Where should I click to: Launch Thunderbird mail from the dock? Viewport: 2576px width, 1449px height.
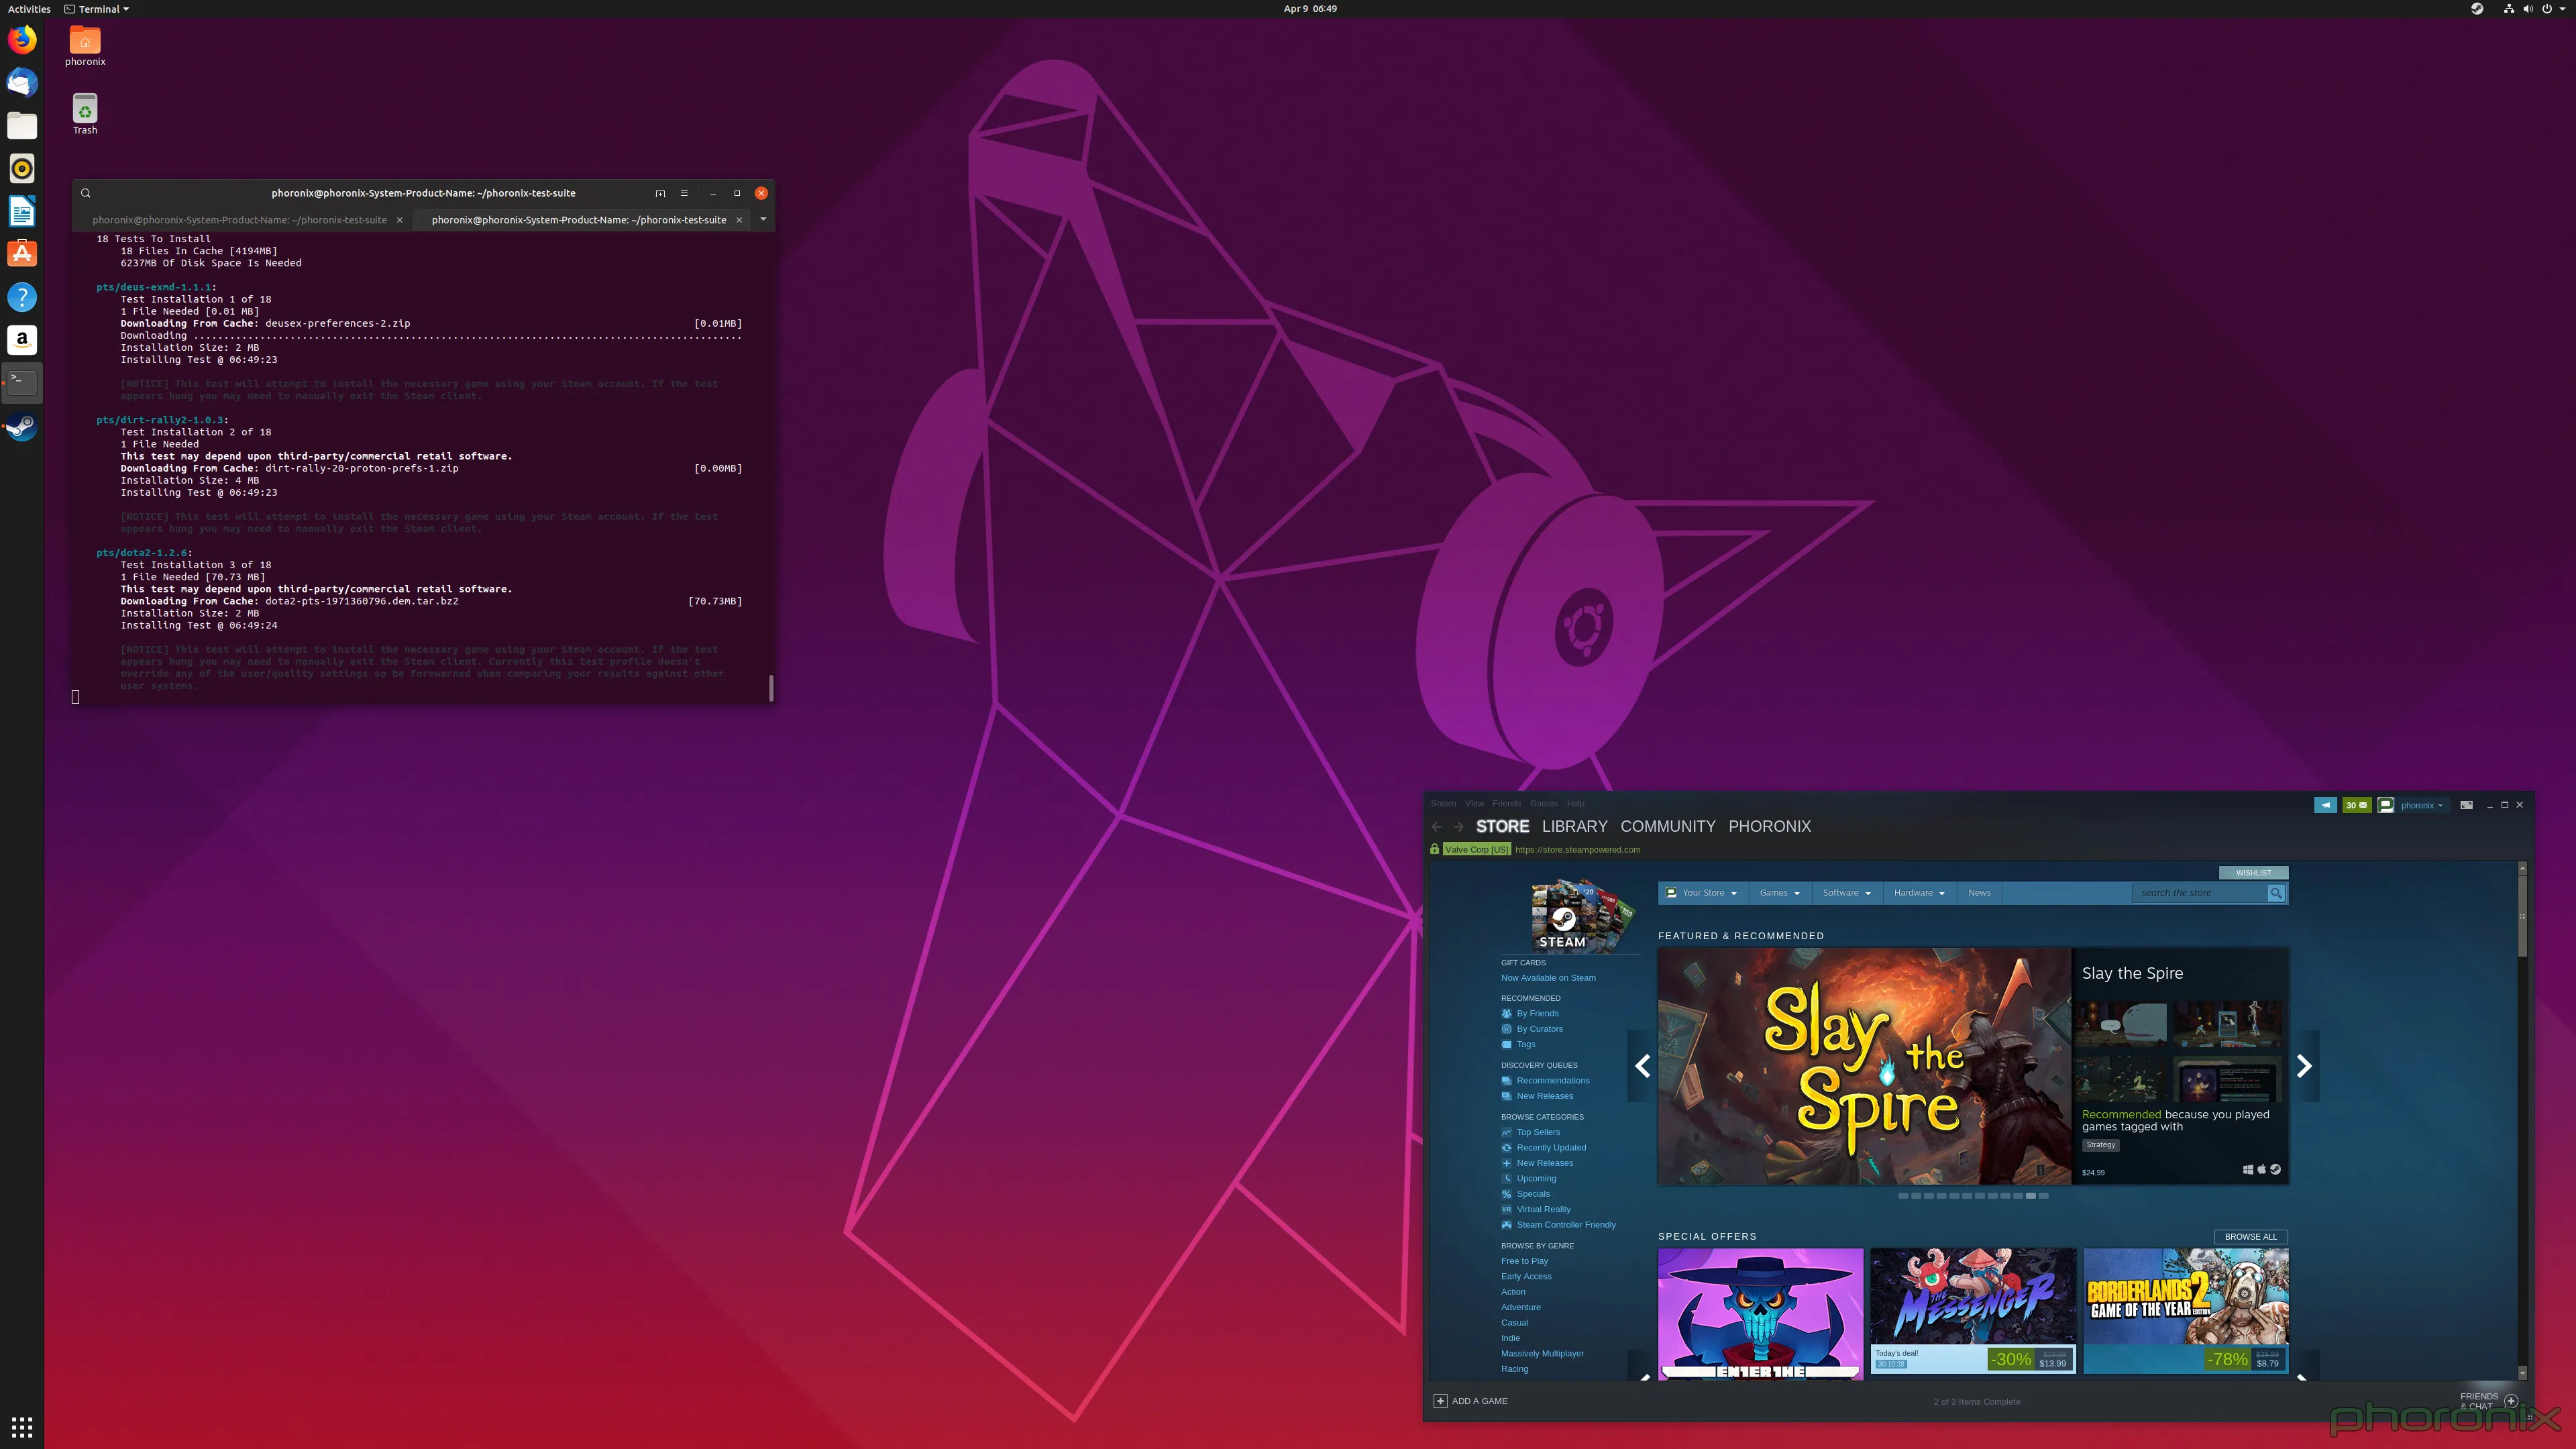pyautogui.click(x=22, y=82)
